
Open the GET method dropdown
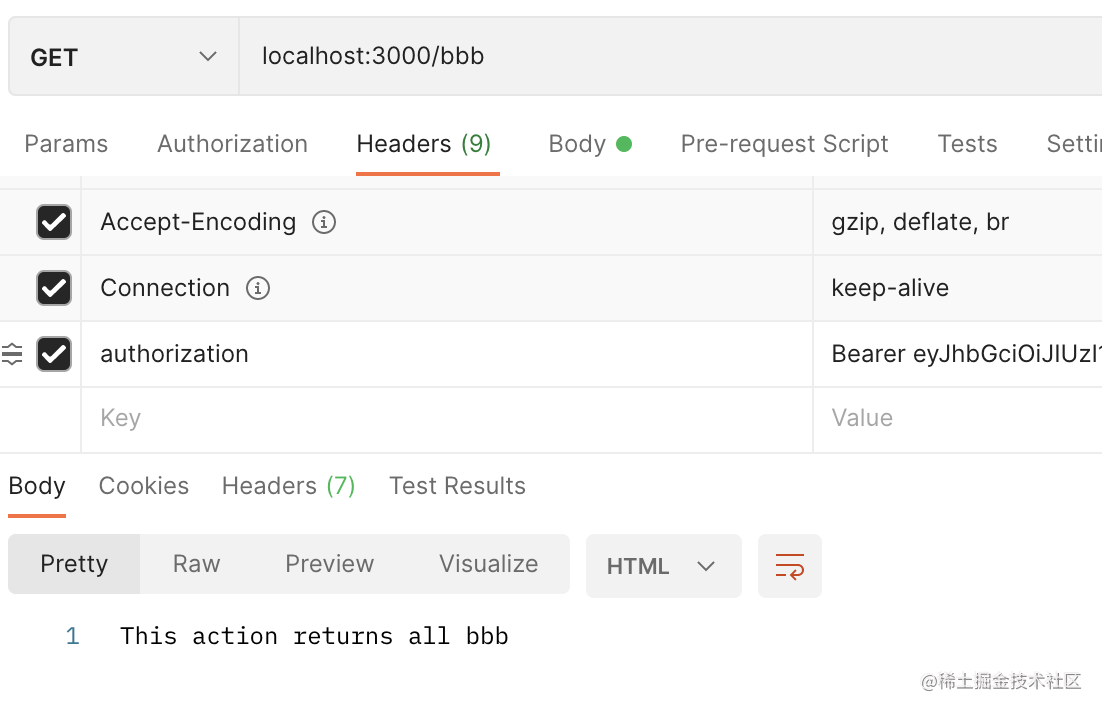coord(123,57)
